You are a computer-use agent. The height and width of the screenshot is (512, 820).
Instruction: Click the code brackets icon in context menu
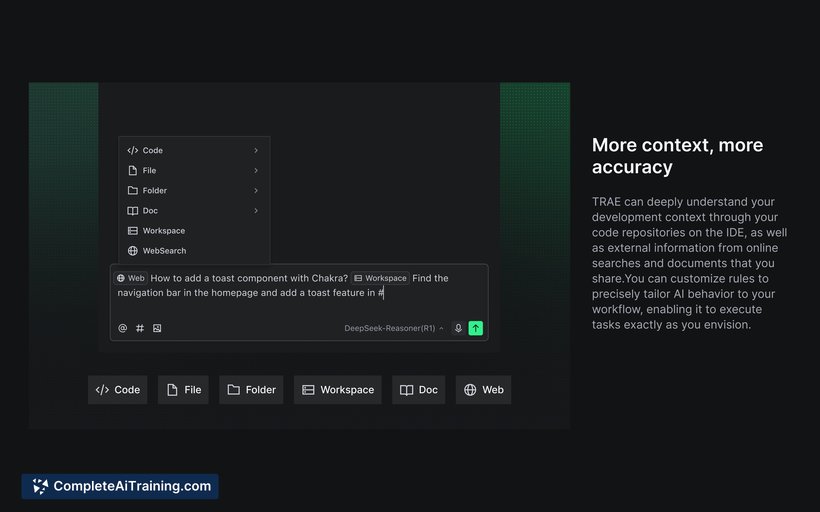pos(133,150)
